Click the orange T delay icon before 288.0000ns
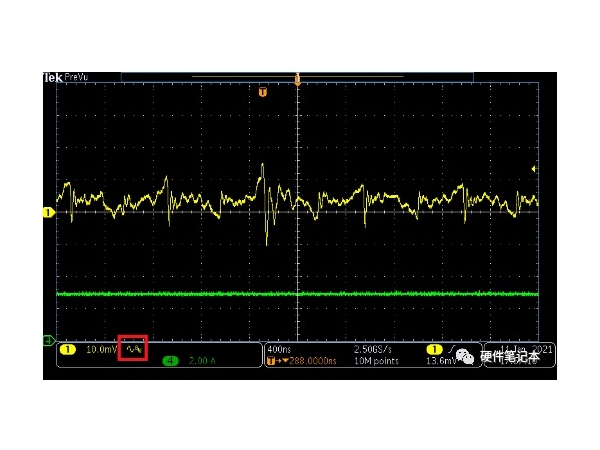This screenshot has height=450, width=600. pos(271,361)
